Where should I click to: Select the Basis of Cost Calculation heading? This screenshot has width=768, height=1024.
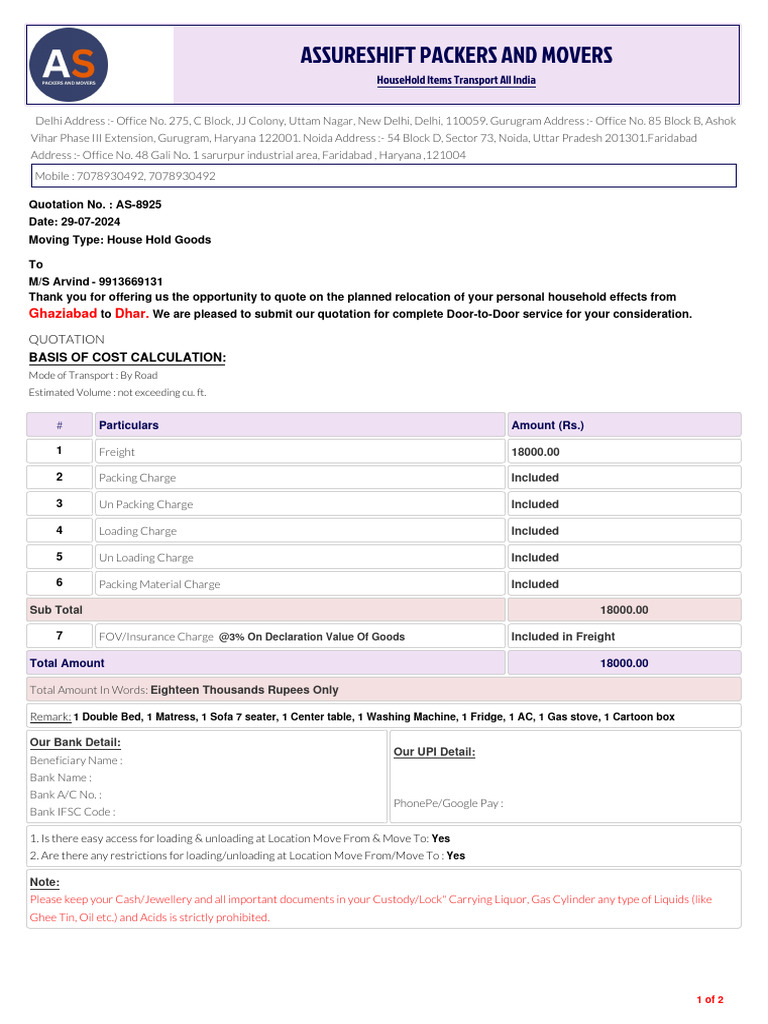click(x=127, y=357)
